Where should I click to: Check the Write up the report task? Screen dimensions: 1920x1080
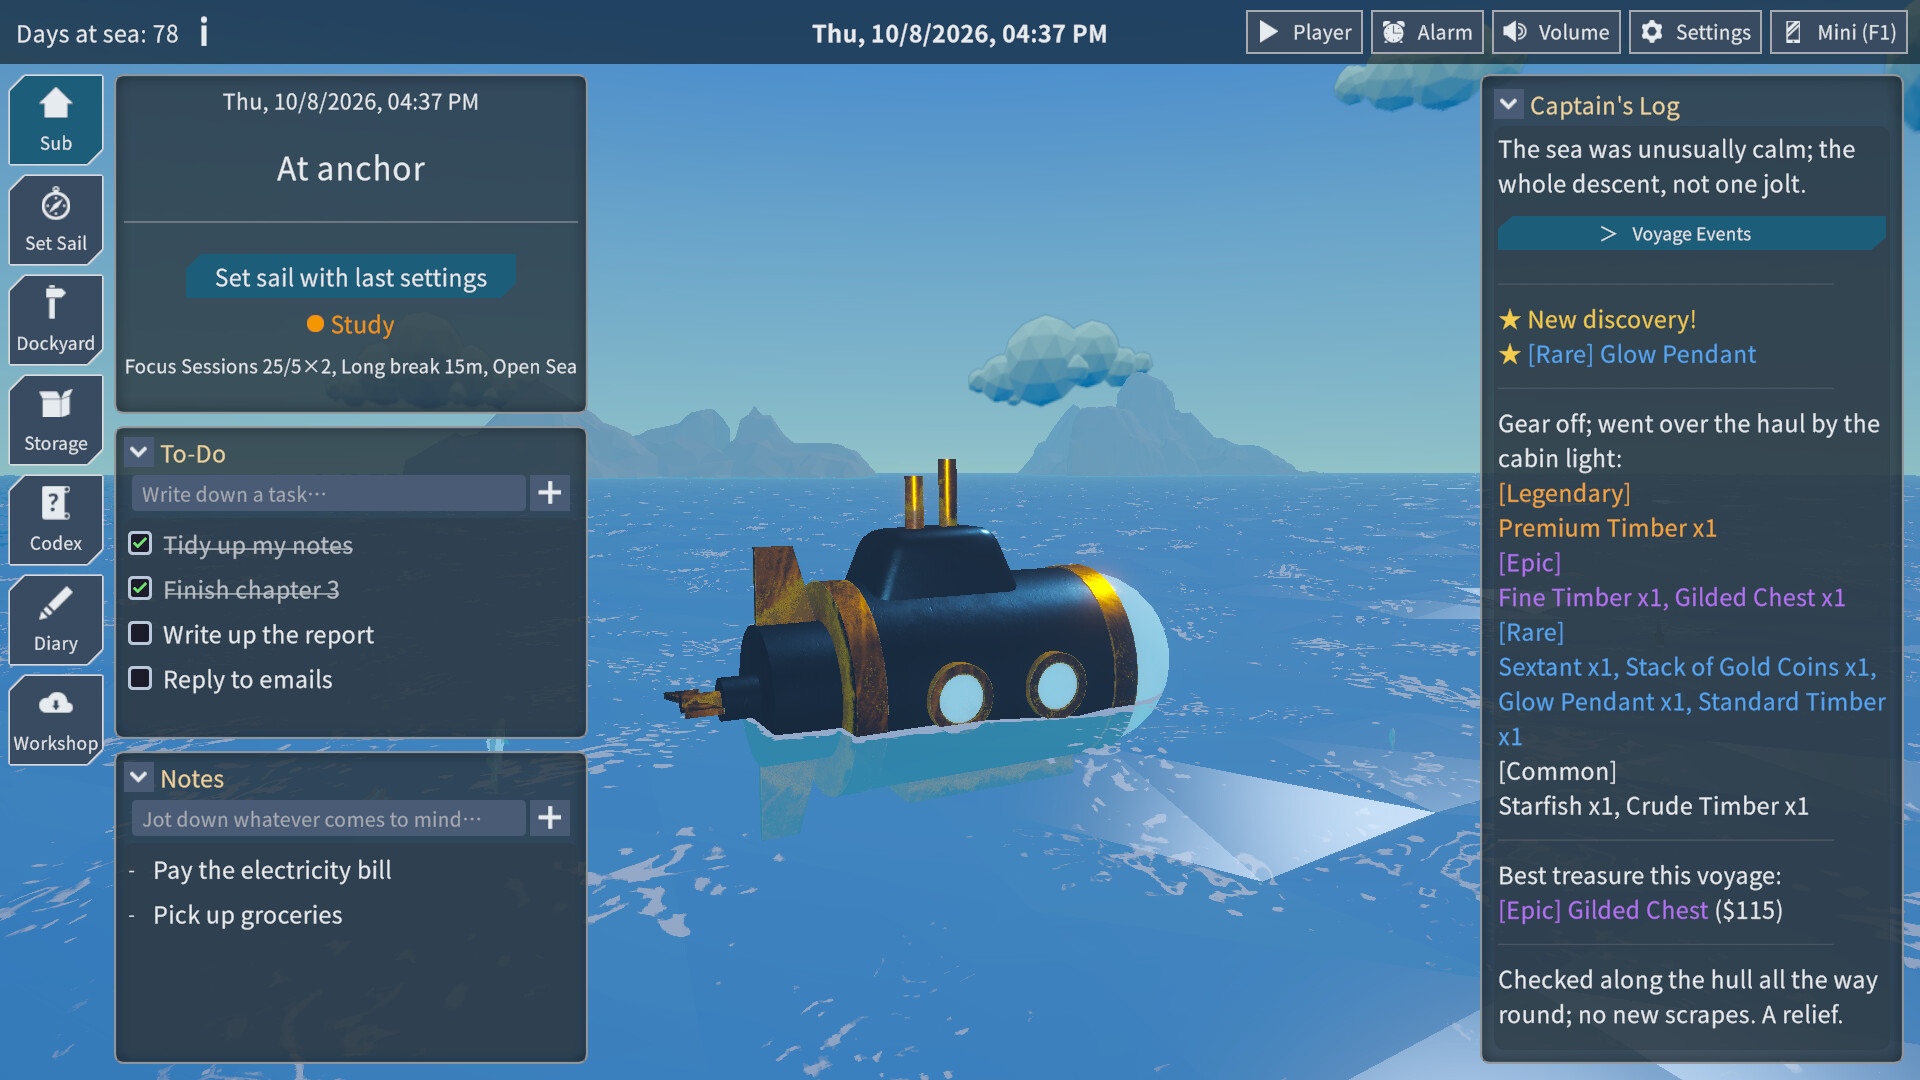coord(140,634)
